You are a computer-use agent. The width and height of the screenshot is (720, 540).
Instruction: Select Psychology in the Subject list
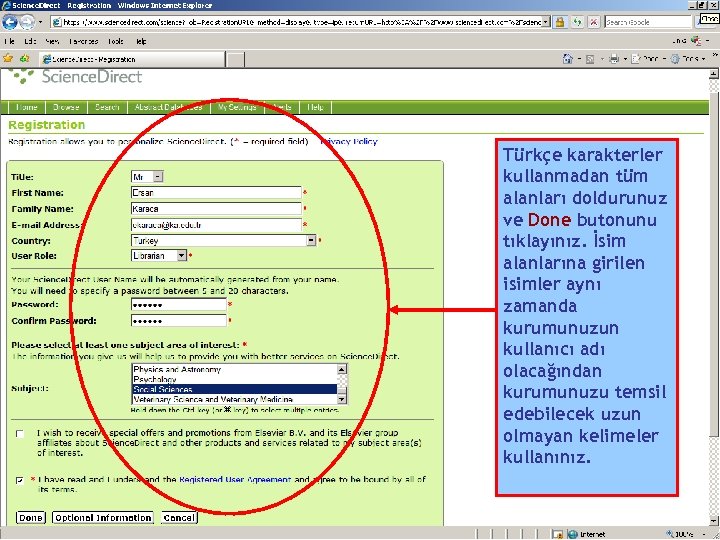[234, 379]
